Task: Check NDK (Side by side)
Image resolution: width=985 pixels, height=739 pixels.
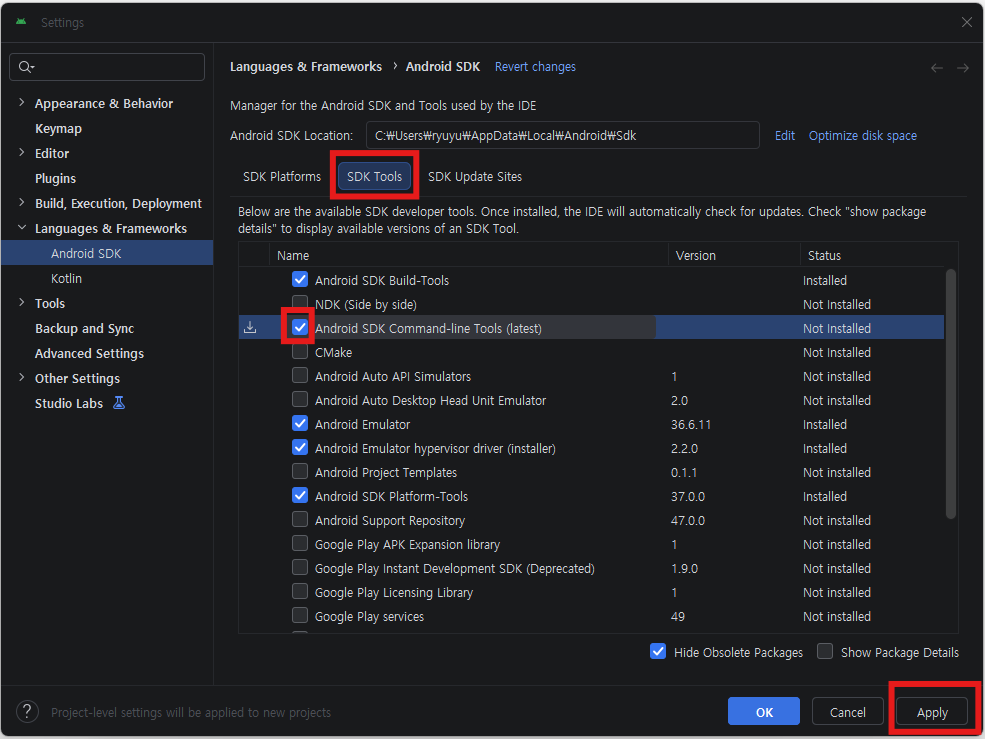Action: 300,303
